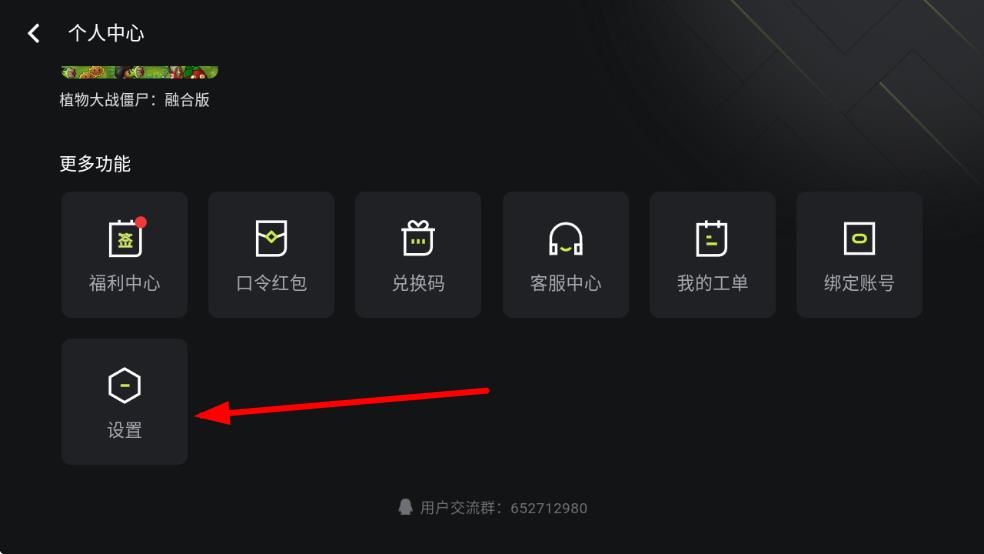Select the 绑定账号 square icon
Viewport: 984px width, 554px height.
(x=859, y=238)
